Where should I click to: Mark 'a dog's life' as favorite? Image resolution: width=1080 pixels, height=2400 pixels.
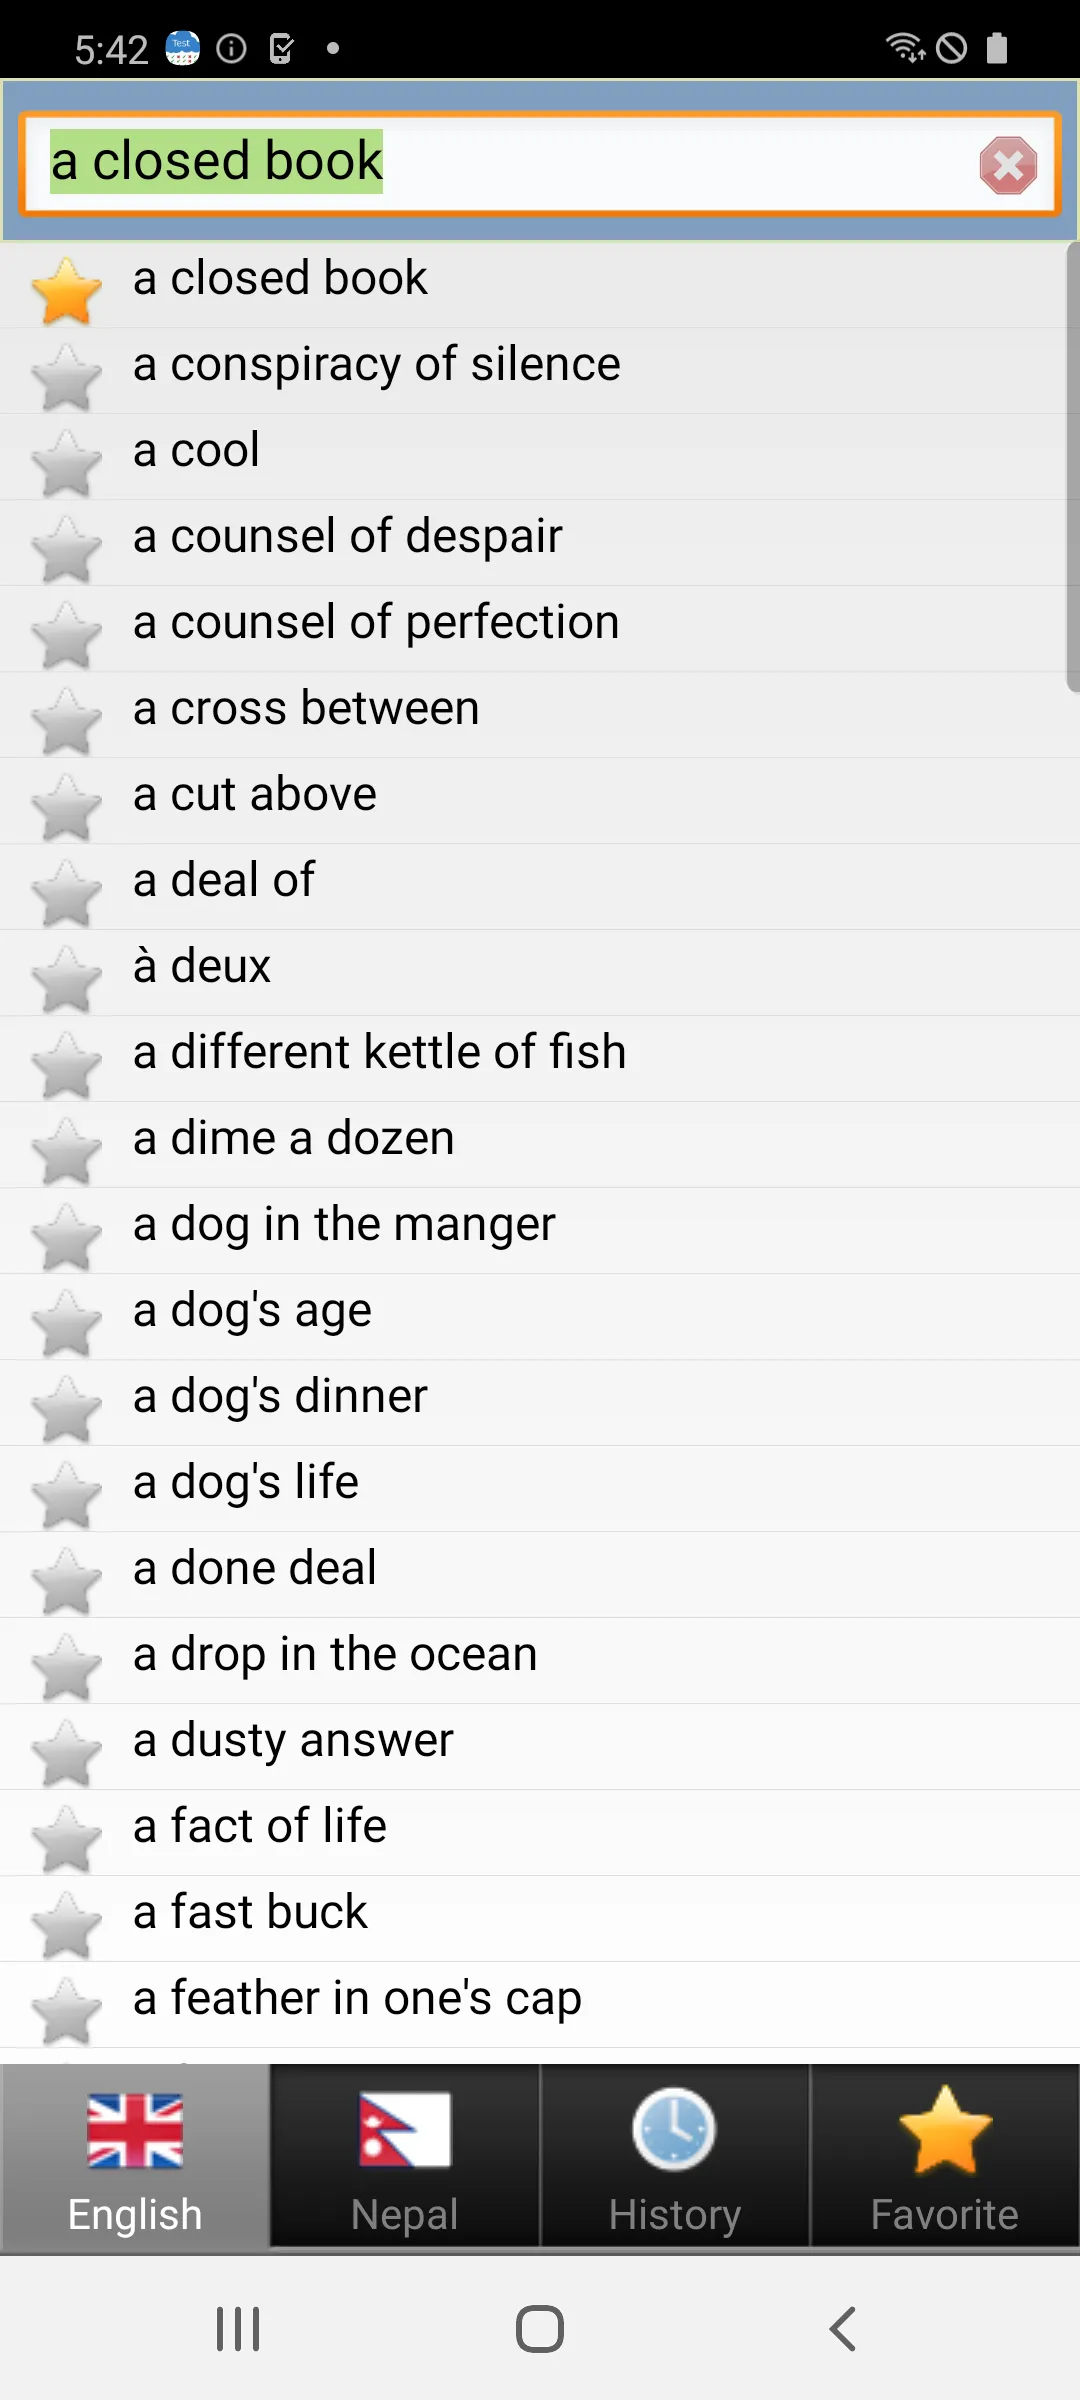[67, 1495]
